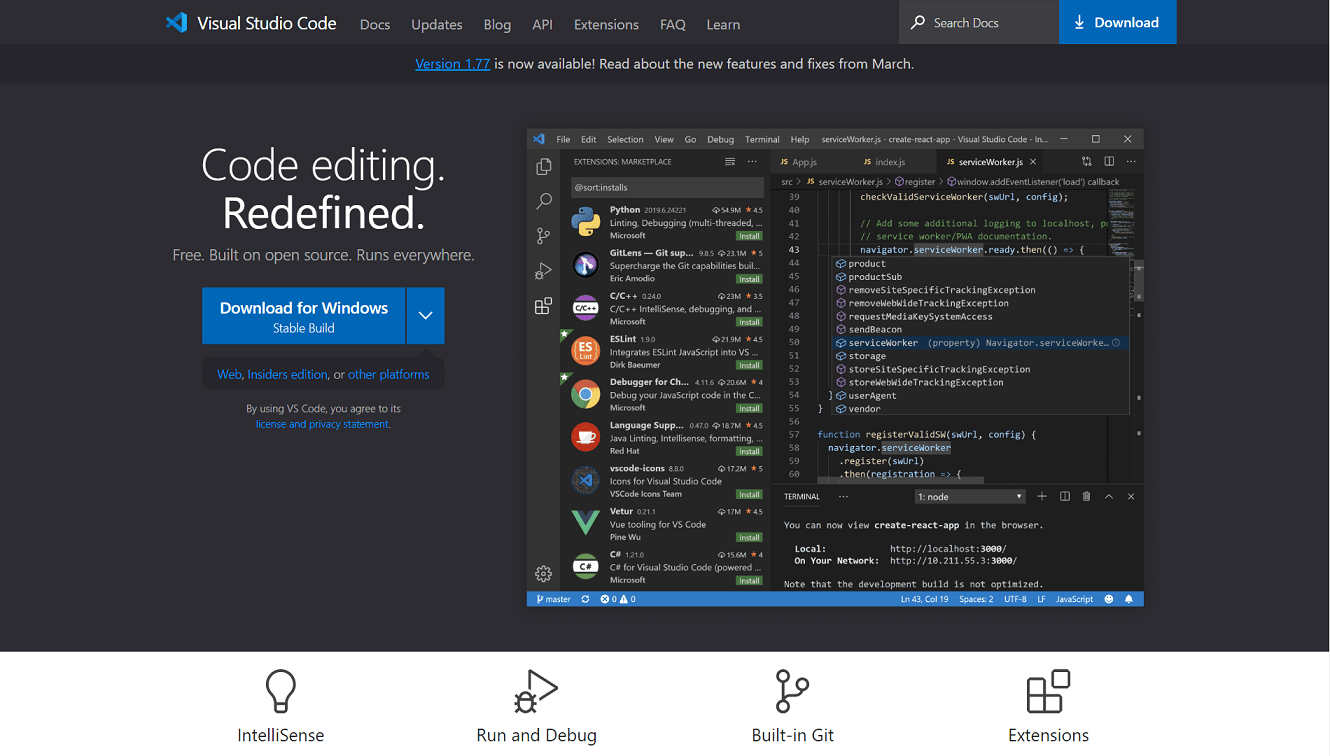The image size is (1330, 756).
Task: Open more actions in Extensions Marketplace header
Action: point(752,161)
